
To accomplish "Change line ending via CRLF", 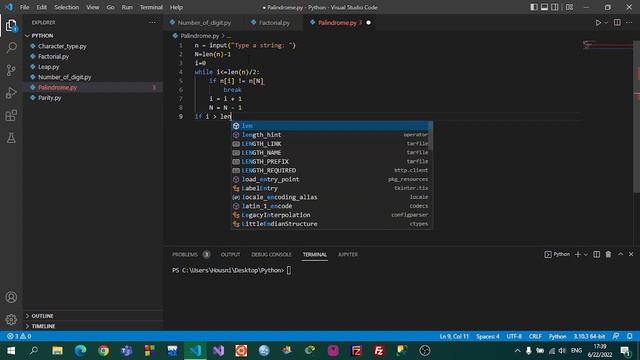I will [x=535, y=336].
